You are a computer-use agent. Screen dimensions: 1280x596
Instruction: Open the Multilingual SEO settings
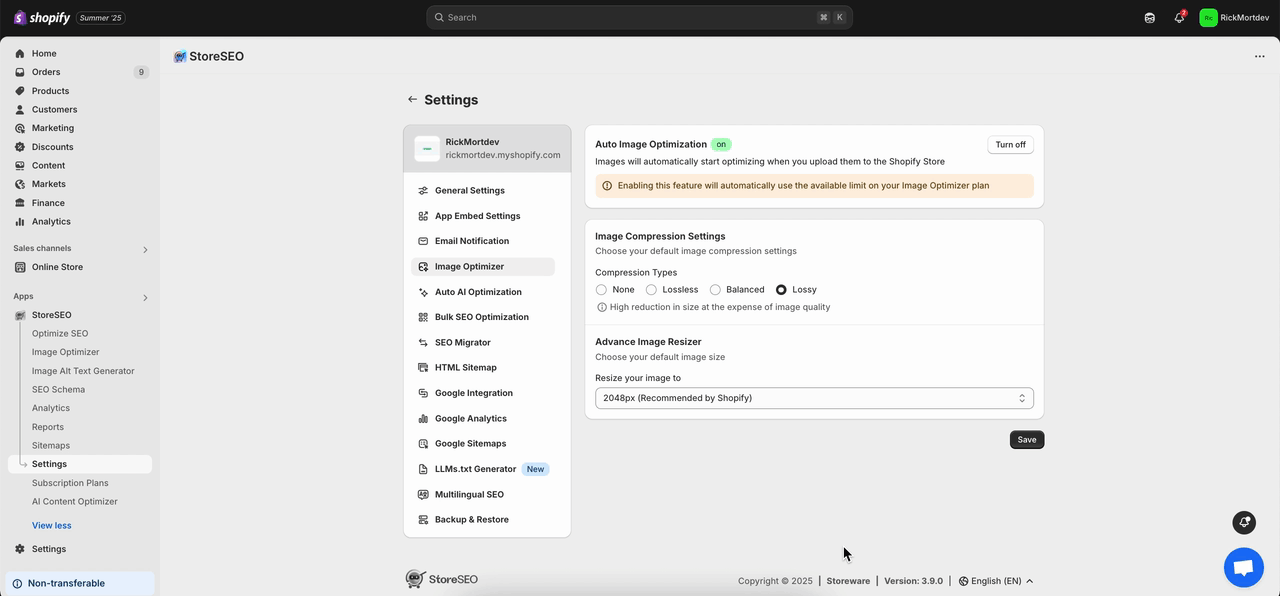point(483,495)
